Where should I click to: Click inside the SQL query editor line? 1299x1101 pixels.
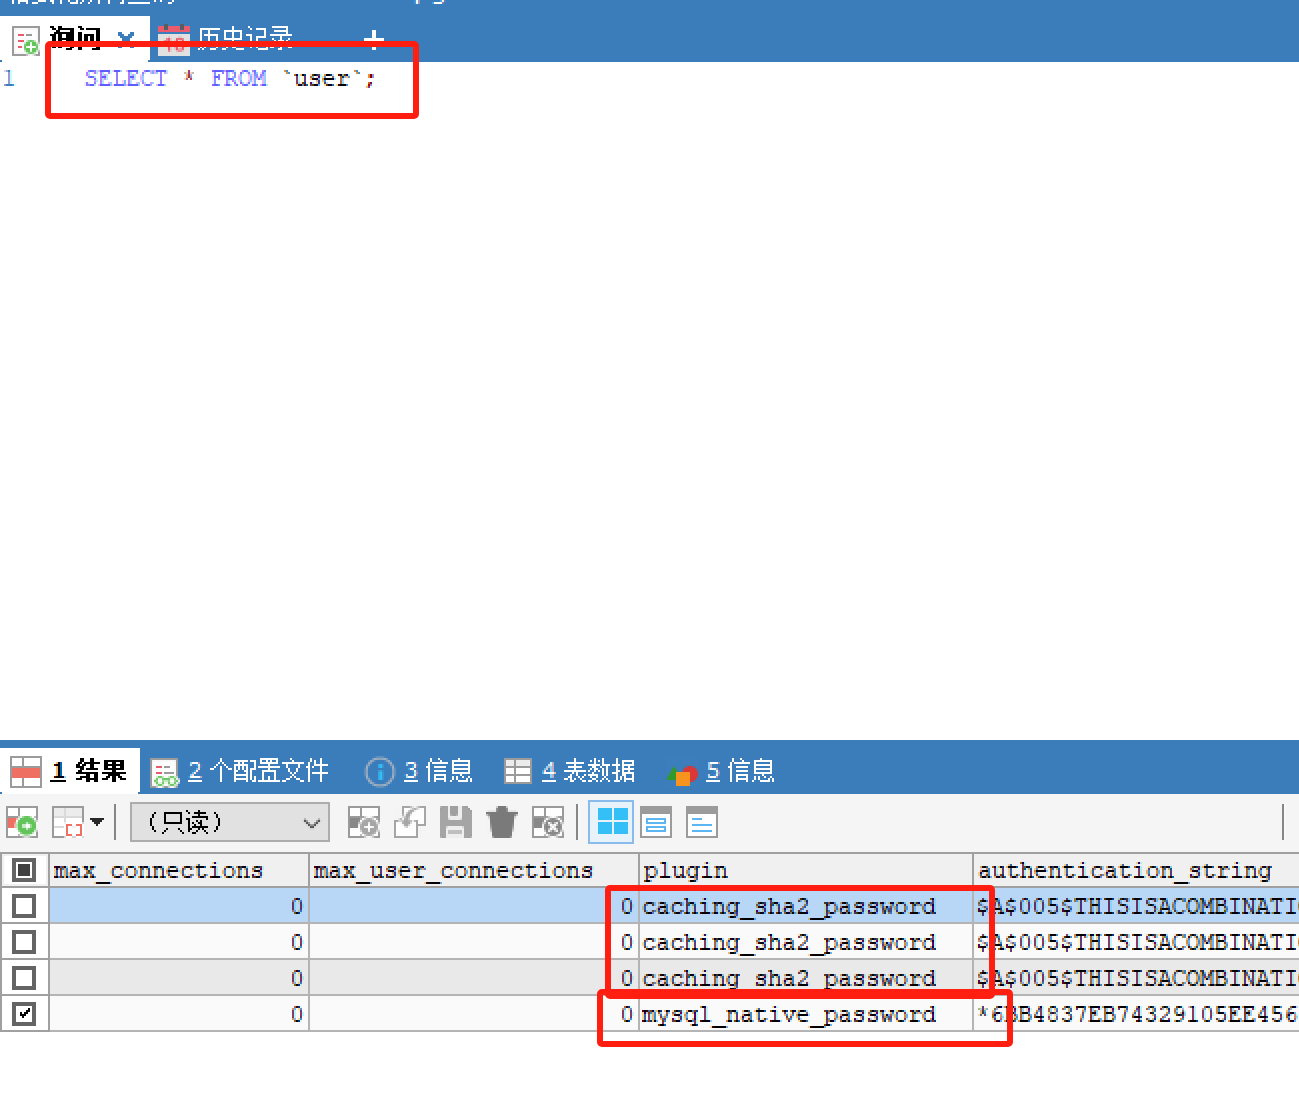230,78
